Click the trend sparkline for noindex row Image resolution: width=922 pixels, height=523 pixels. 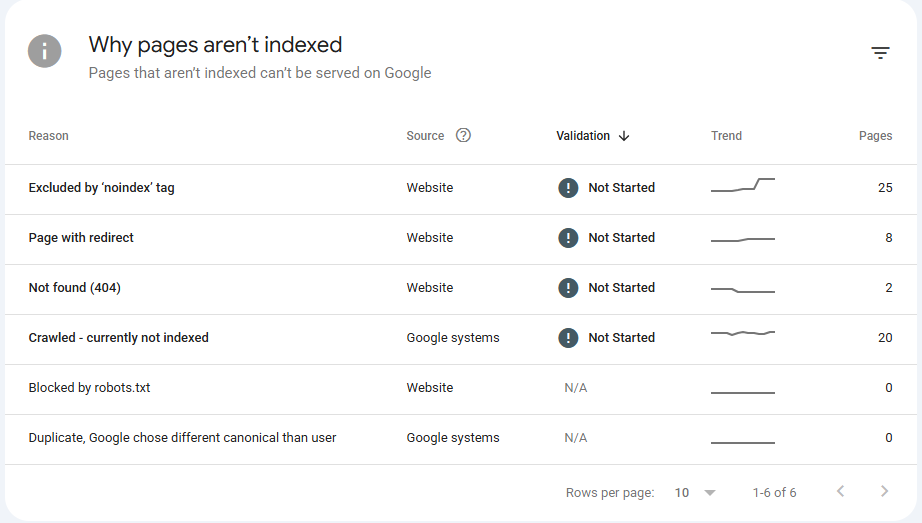(743, 185)
